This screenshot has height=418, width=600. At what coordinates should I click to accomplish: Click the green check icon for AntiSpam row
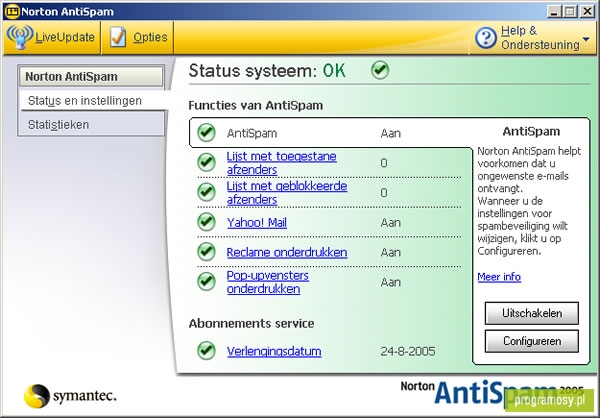tap(206, 132)
